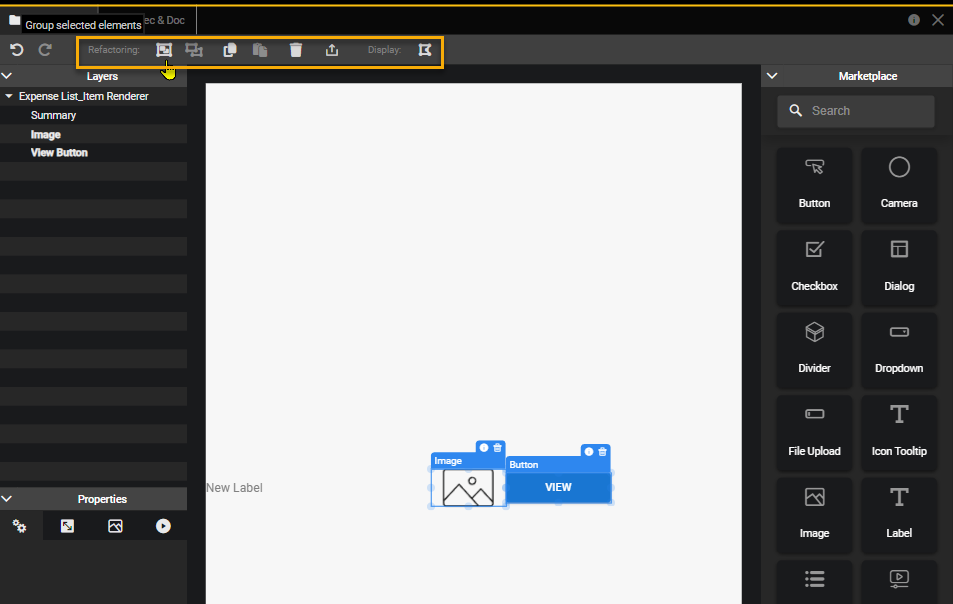Select the View Button layer
This screenshot has width=953, height=604.
[x=59, y=153]
